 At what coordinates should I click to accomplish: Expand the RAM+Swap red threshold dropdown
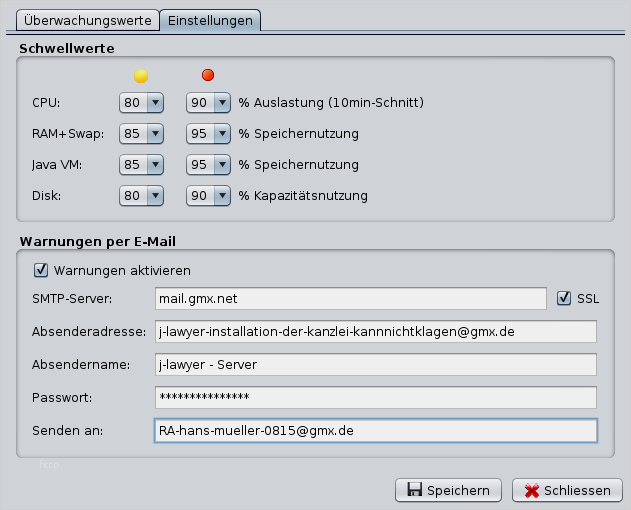(x=209, y=133)
